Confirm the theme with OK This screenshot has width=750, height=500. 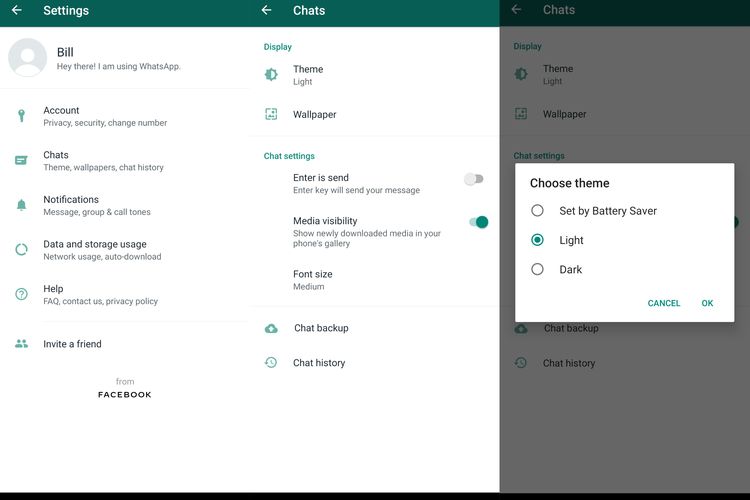pyautogui.click(x=707, y=303)
